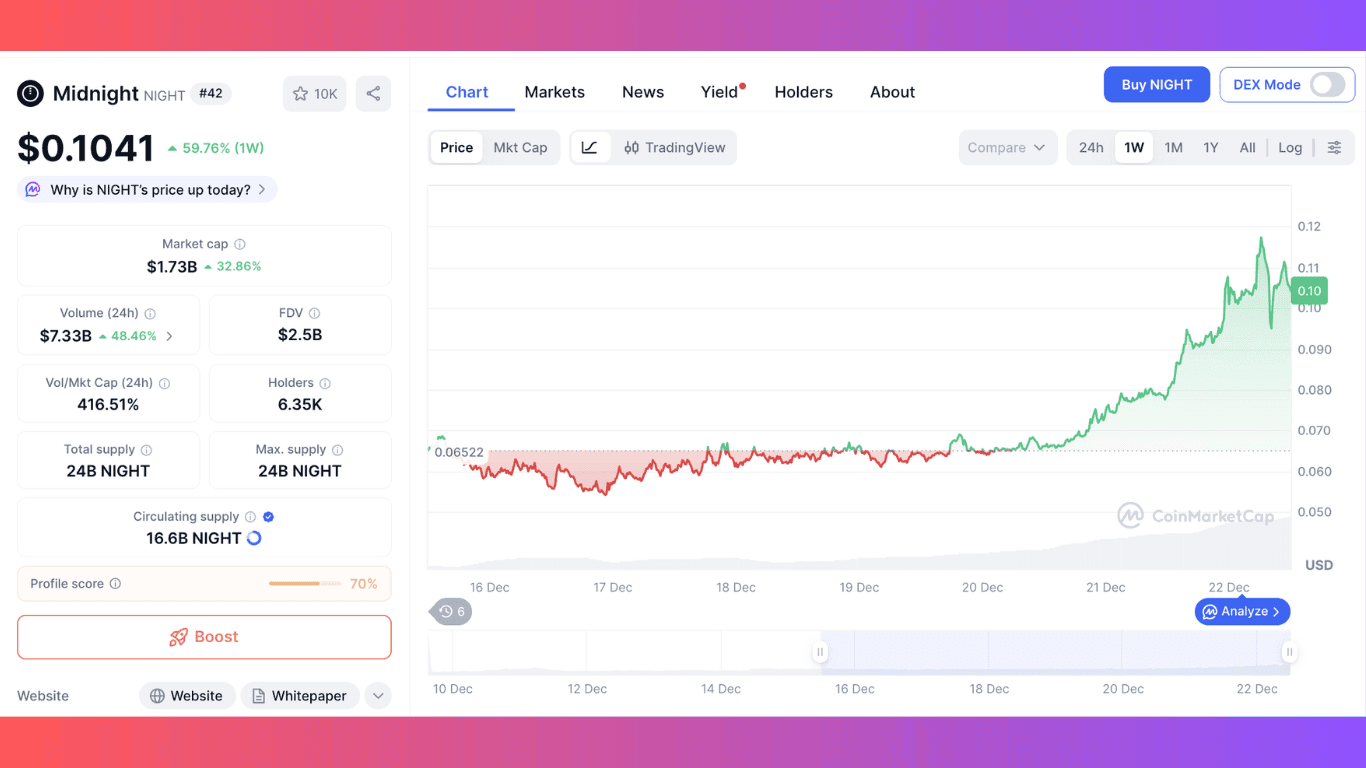1366x768 pixels.
Task: Click the Boost button
Action: [x=204, y=637]
